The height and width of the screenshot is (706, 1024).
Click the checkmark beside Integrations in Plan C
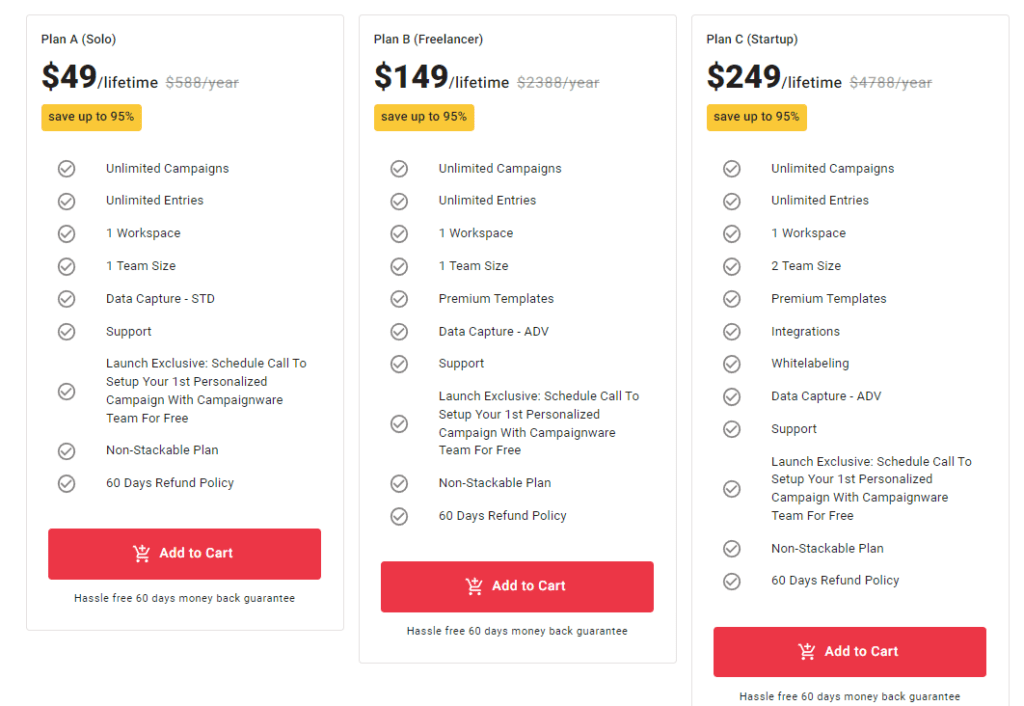point(731,331)
